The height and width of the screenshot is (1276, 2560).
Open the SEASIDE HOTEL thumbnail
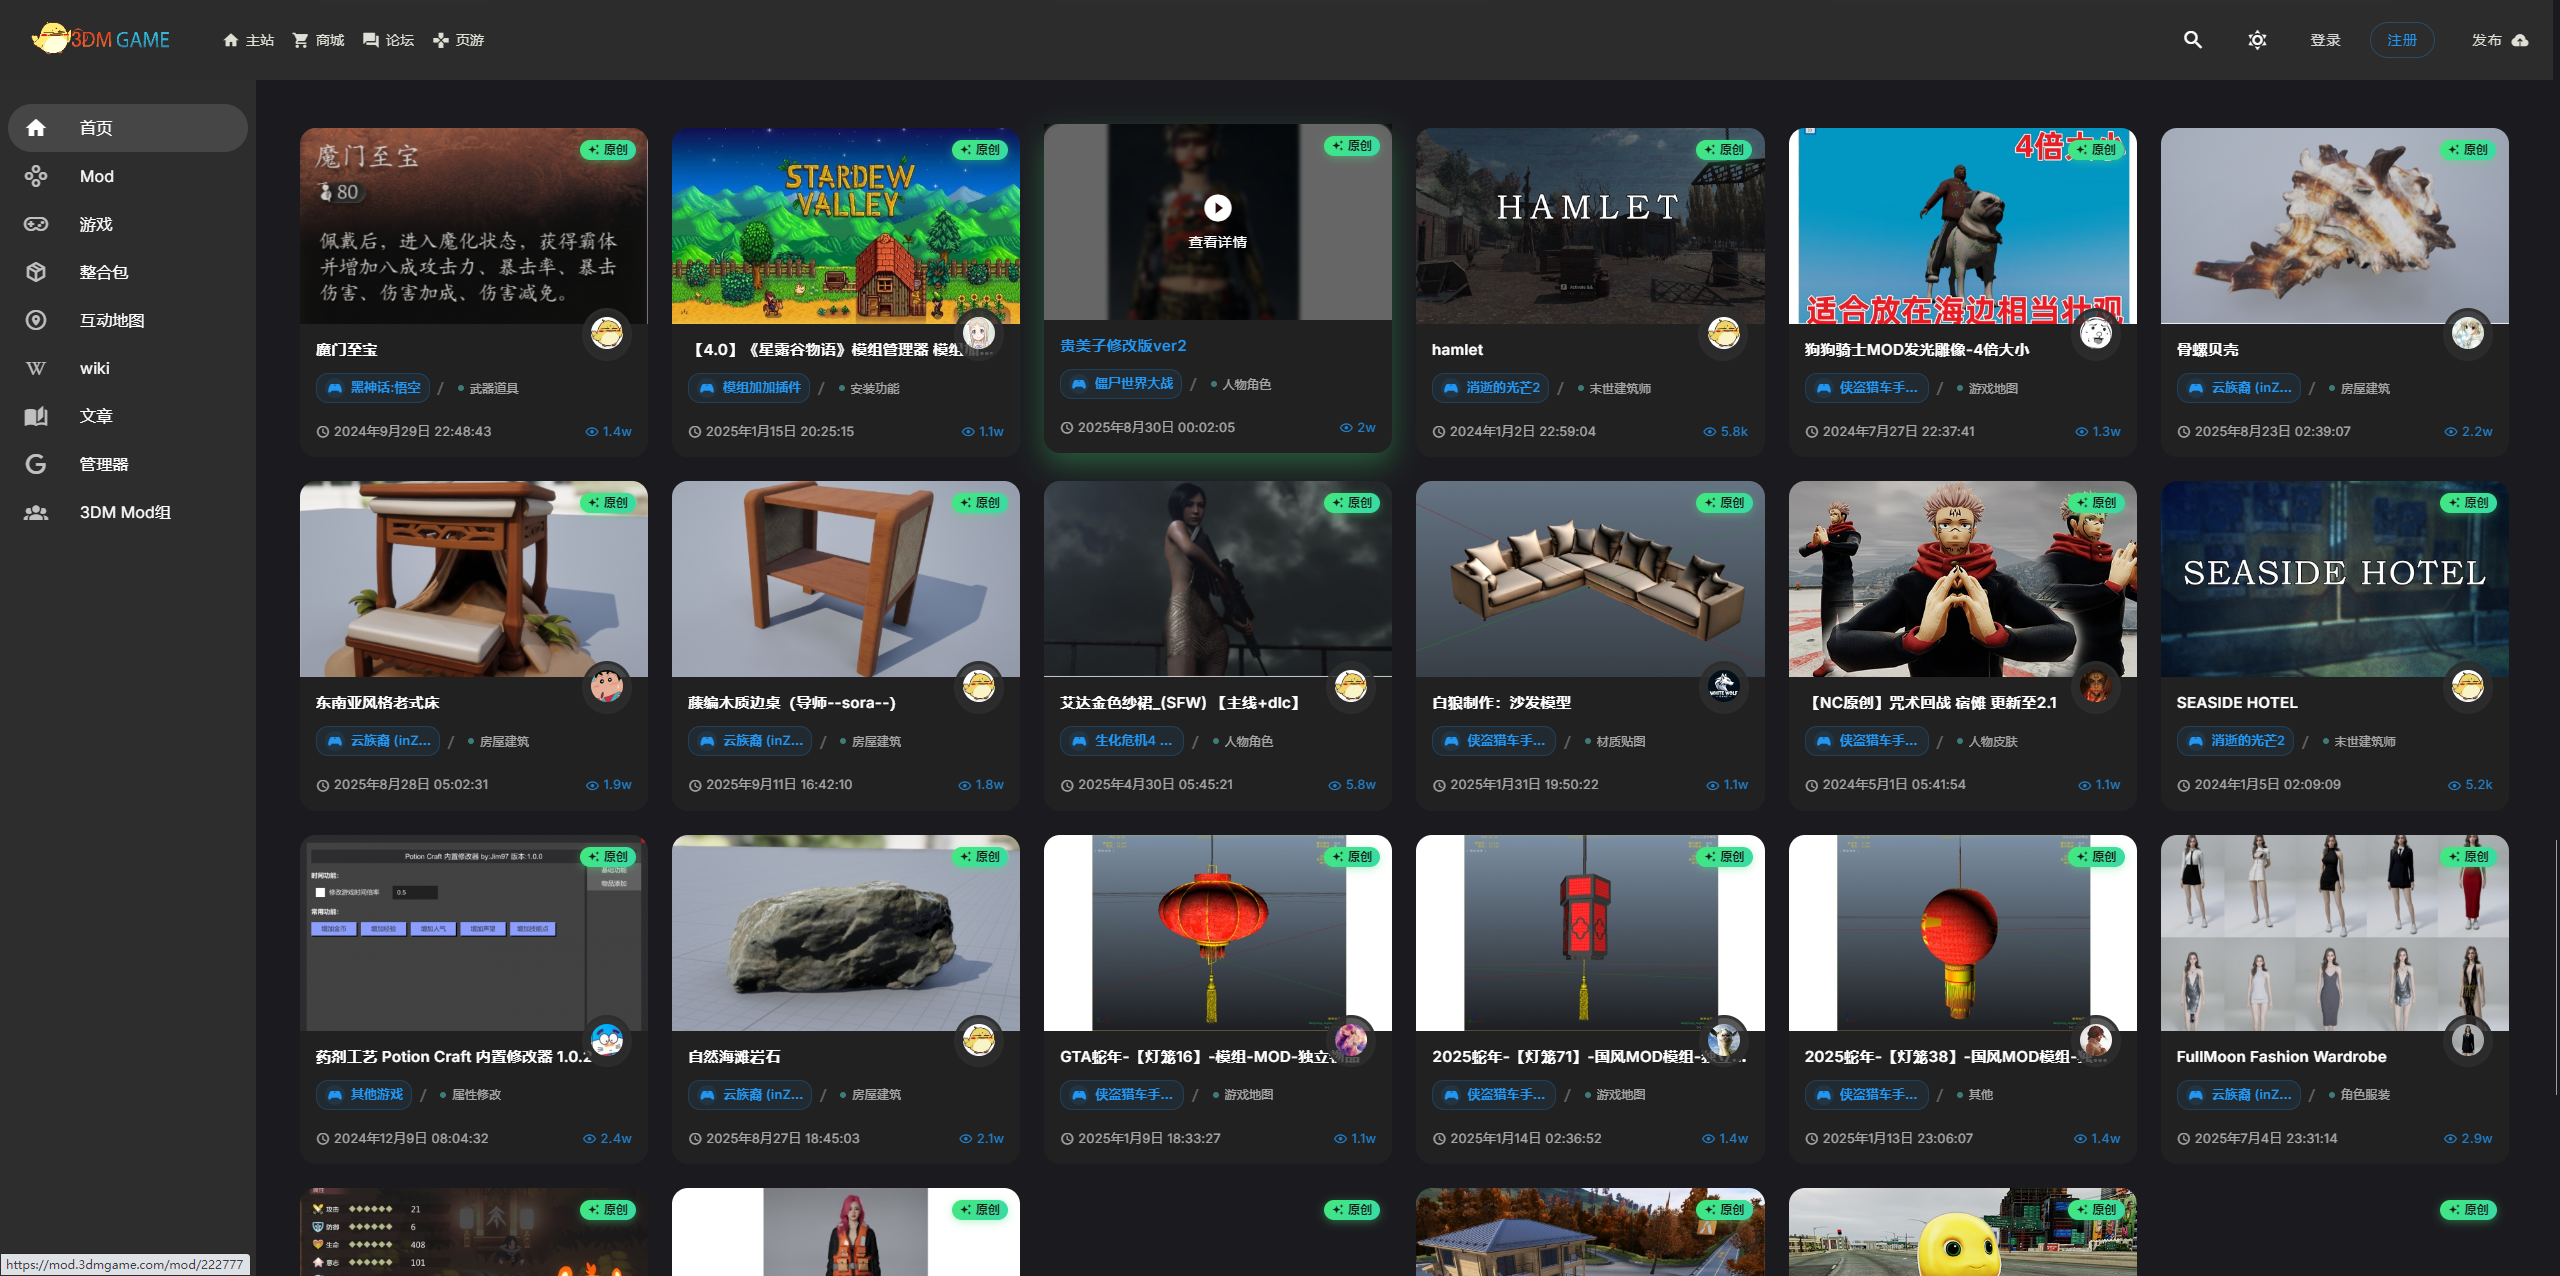2334,580
